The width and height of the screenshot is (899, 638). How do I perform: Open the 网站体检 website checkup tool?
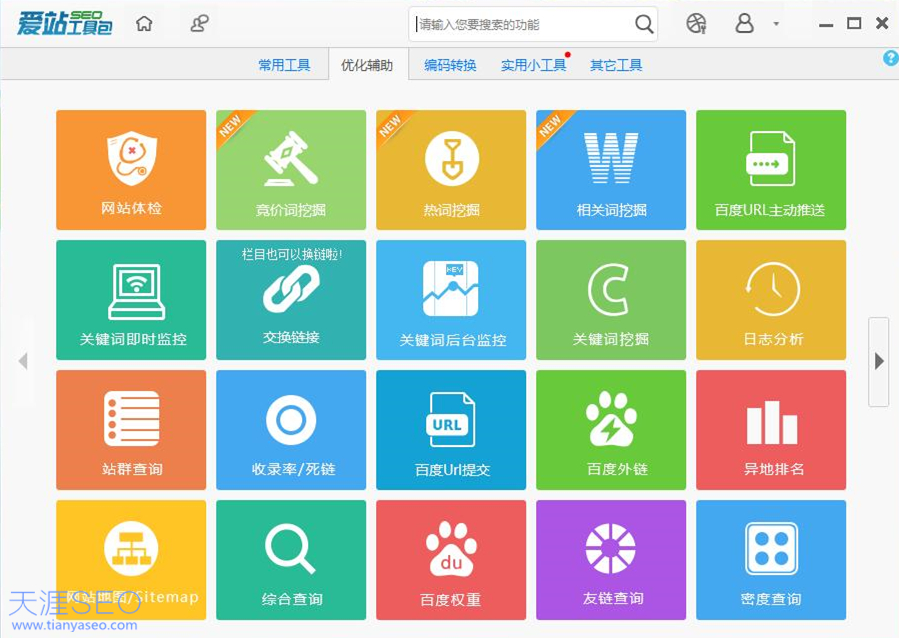tap(131, 170)
